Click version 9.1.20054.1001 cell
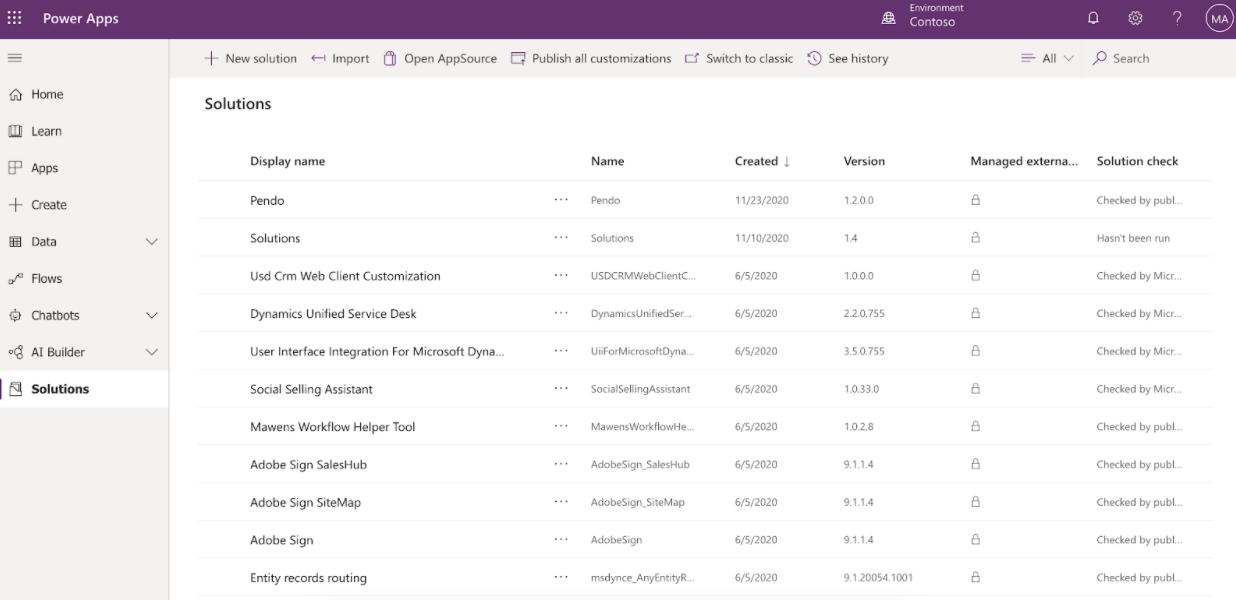This screenshot has width=1236, height=600. click(x=878, y=578)
